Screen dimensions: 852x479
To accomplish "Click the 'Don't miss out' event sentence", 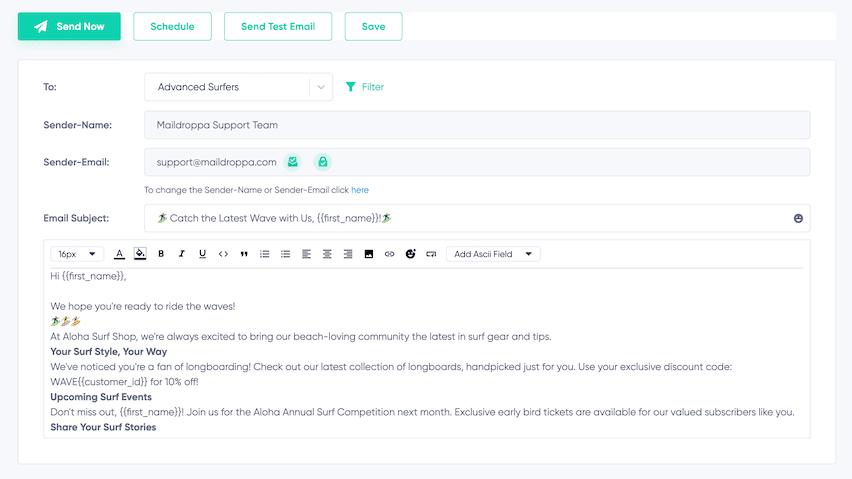I will pyautogui.click(x=422, y=412).
